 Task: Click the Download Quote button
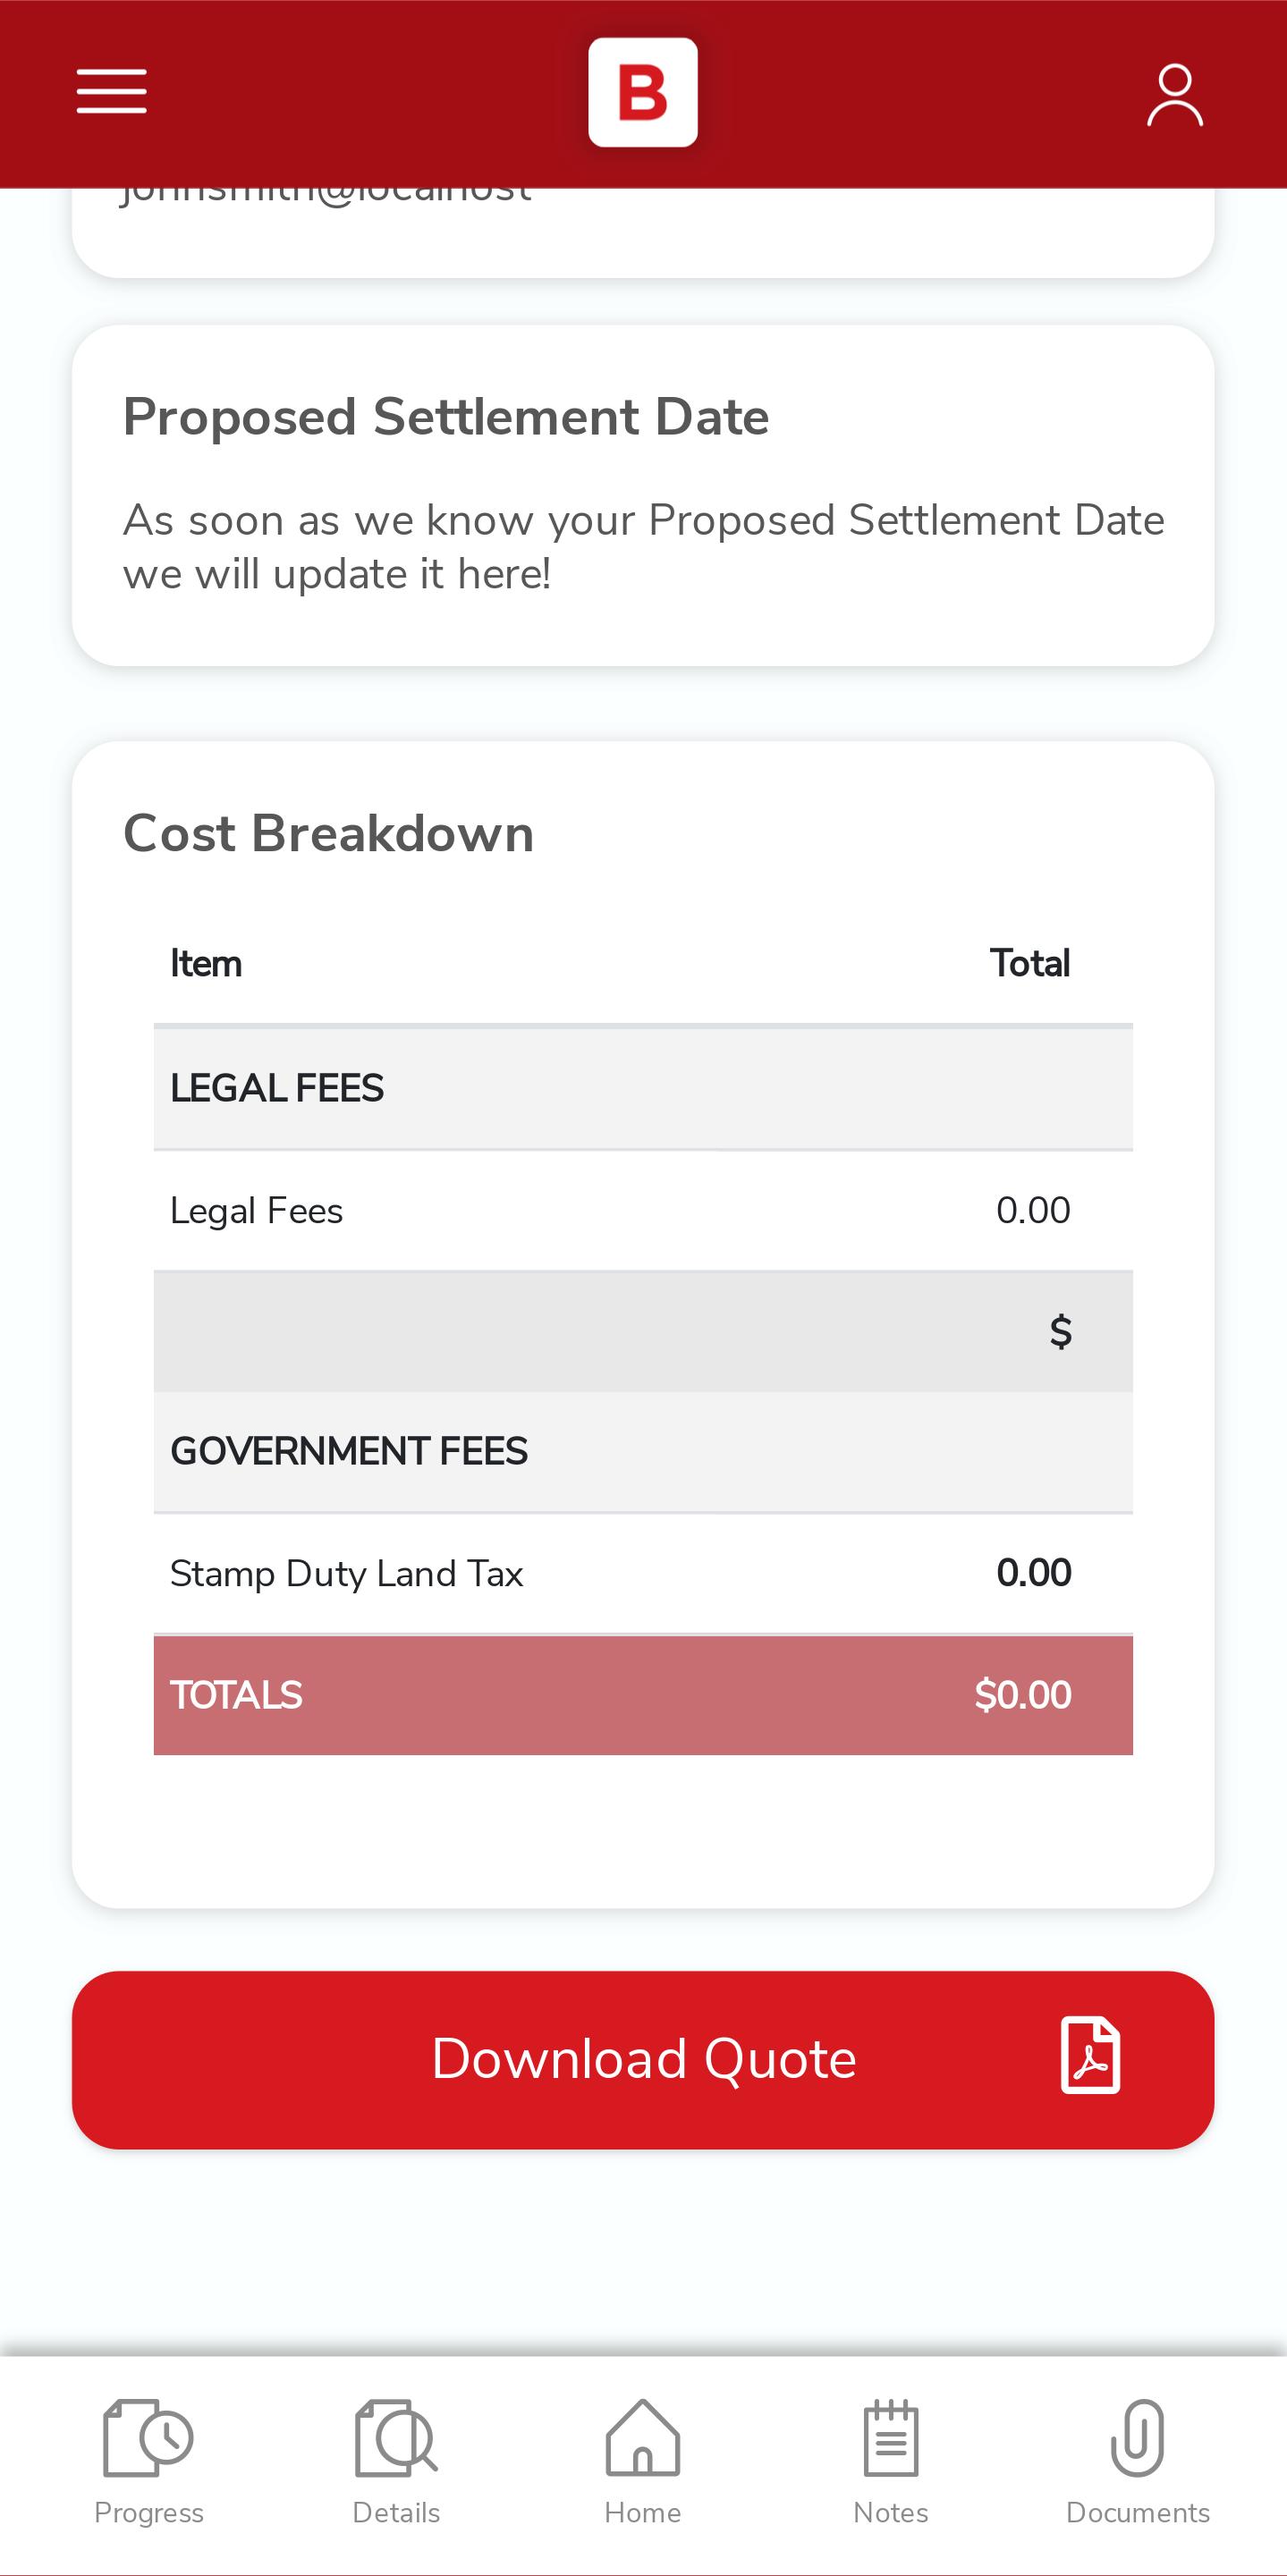643,2060
